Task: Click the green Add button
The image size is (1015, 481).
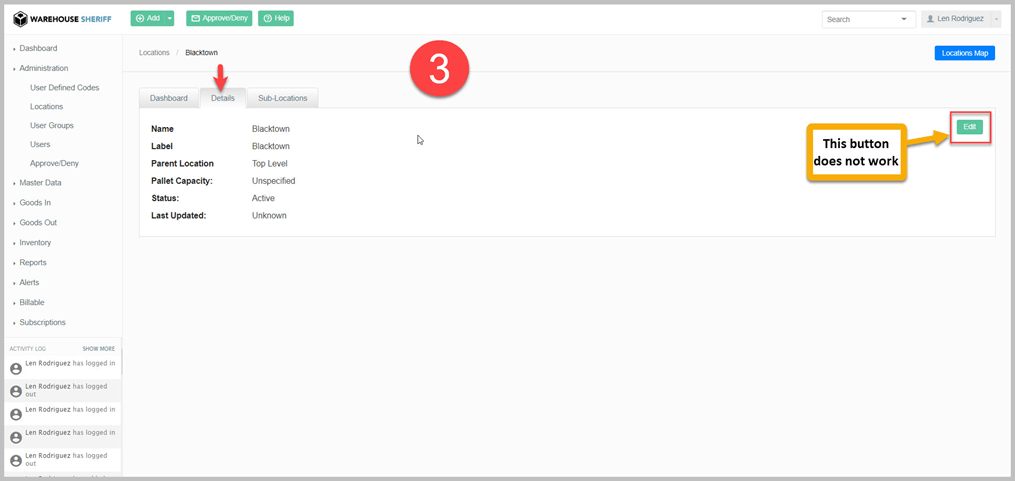Action: click(x=147, y=18)
